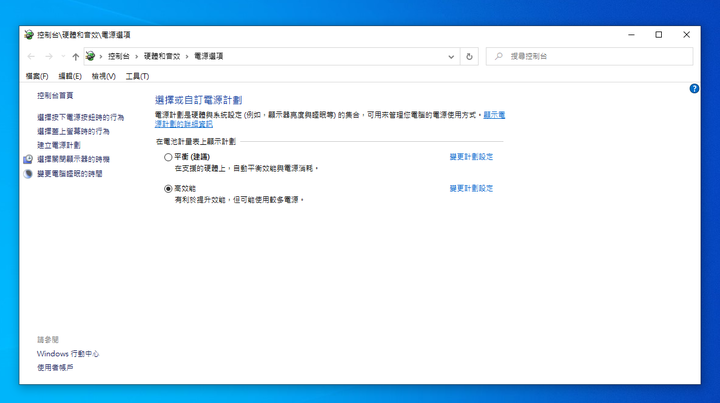Open 變更計劃設定 for 平衡 plan
The image size is (720, 403).
471,157
